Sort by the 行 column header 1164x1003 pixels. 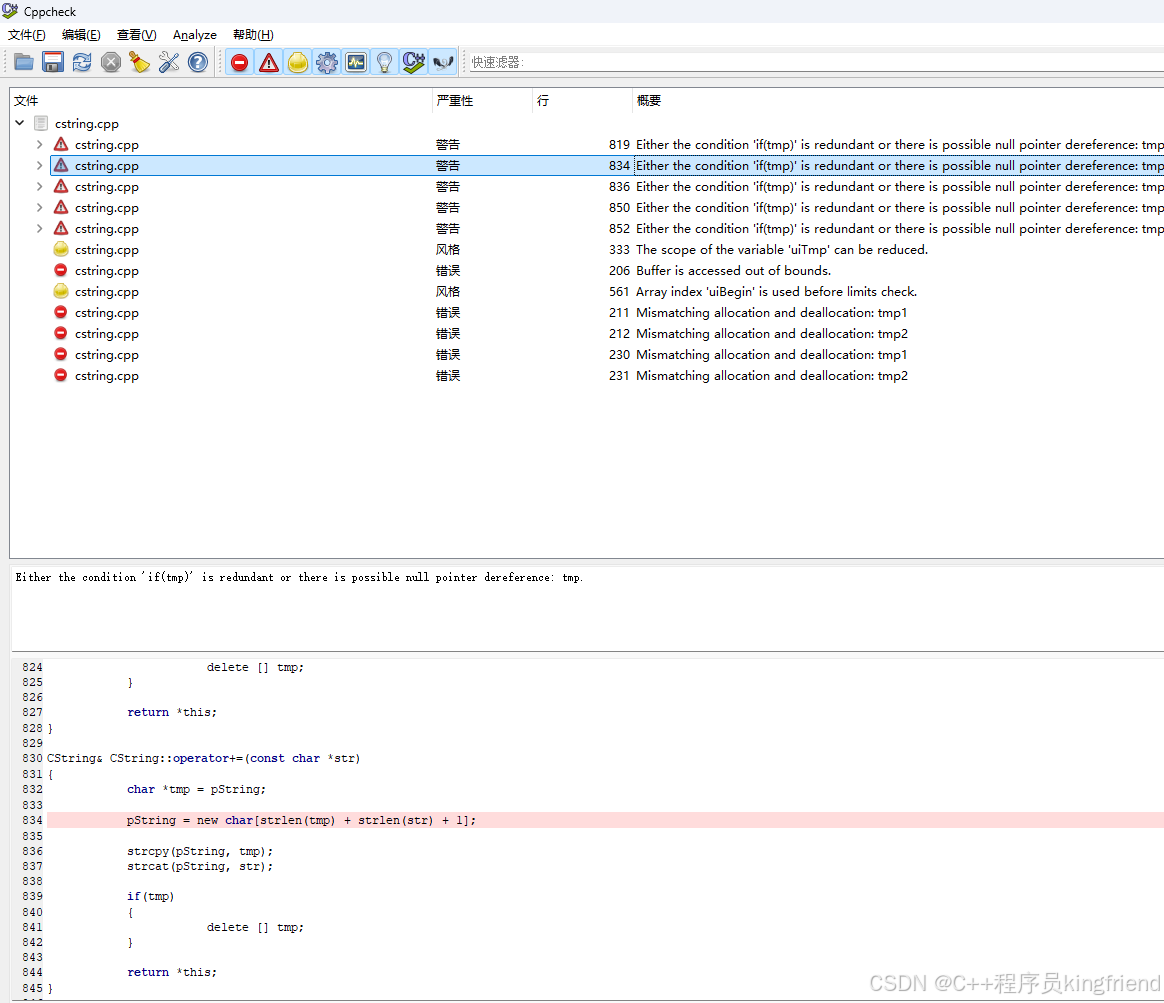coord(583,100)
